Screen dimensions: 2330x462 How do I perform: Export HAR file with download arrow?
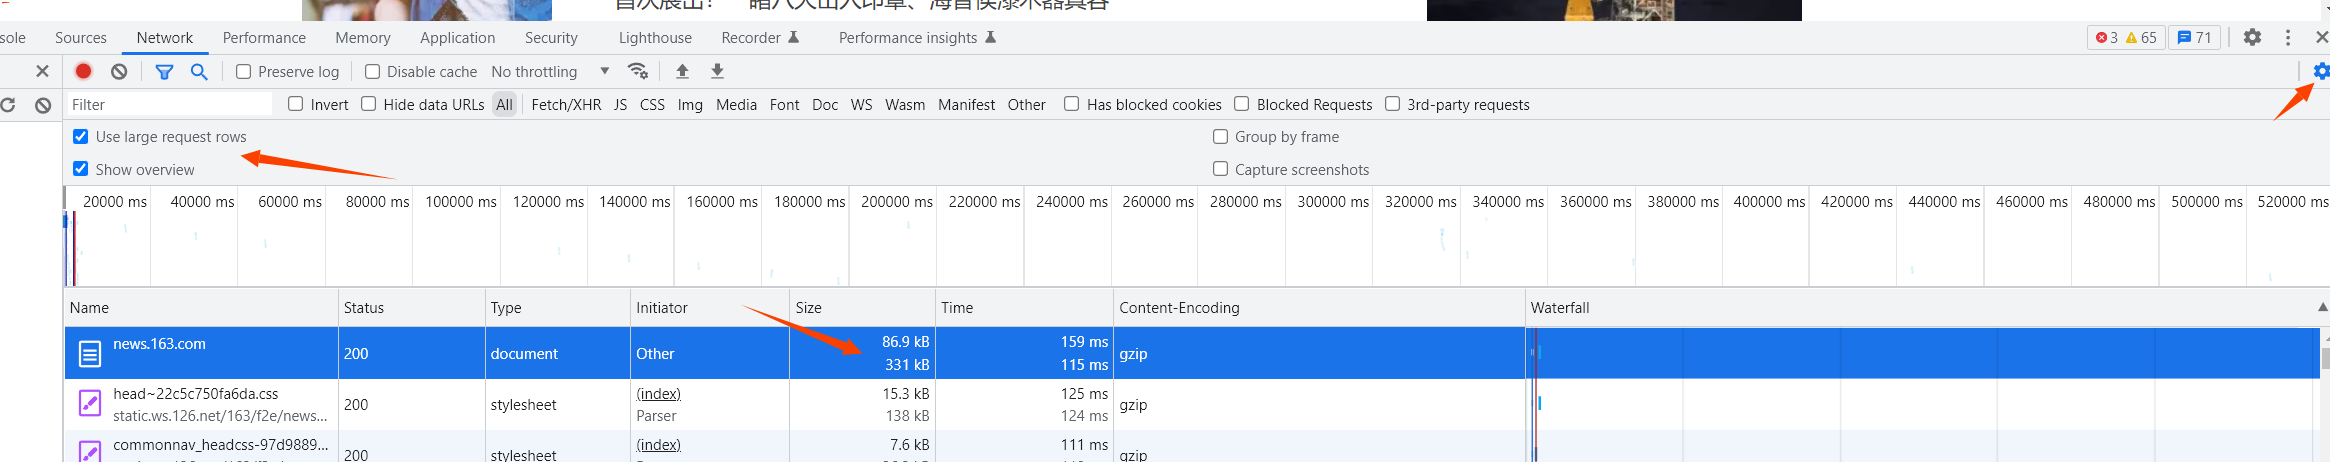(717, 71)
